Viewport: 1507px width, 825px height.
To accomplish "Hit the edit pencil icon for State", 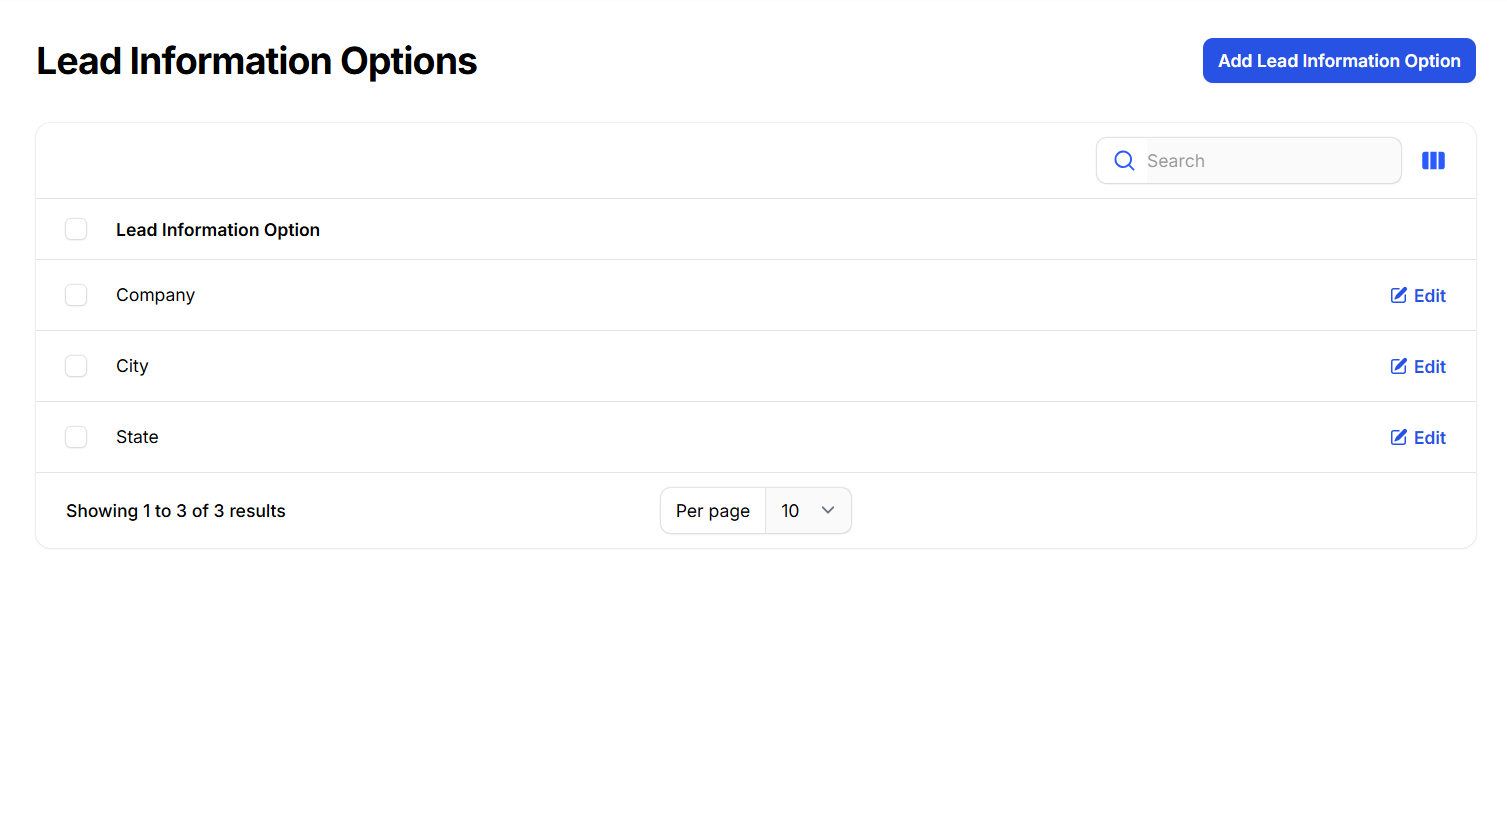I will coord(1399,437).
